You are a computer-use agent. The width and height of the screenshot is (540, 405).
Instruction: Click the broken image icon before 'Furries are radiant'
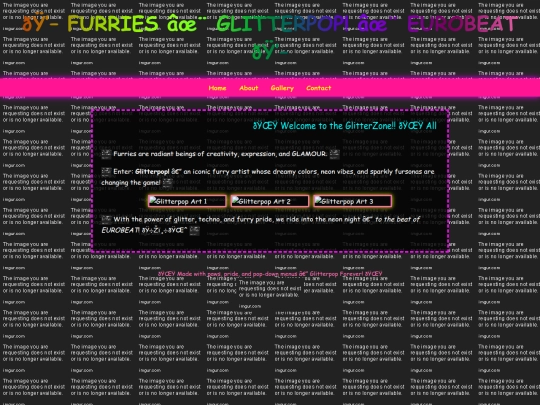click(106, 154)
